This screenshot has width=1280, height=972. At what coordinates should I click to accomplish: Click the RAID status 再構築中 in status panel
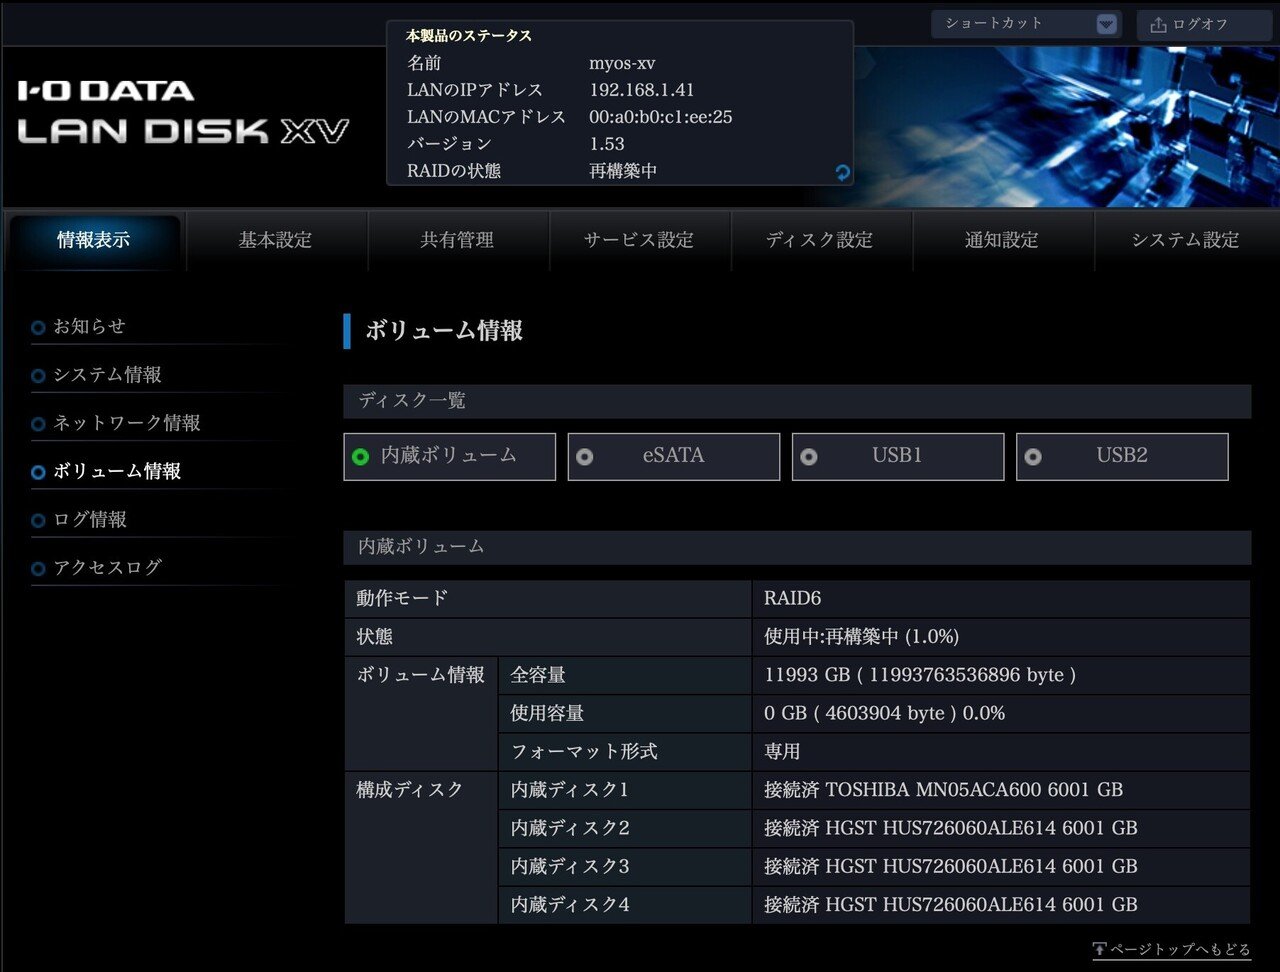pos(623,171)
